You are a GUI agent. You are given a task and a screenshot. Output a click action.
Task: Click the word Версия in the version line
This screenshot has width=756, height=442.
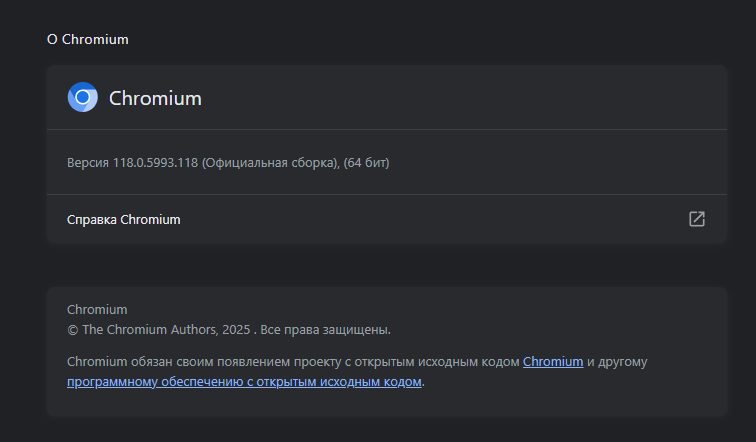(x=88, y=162)
